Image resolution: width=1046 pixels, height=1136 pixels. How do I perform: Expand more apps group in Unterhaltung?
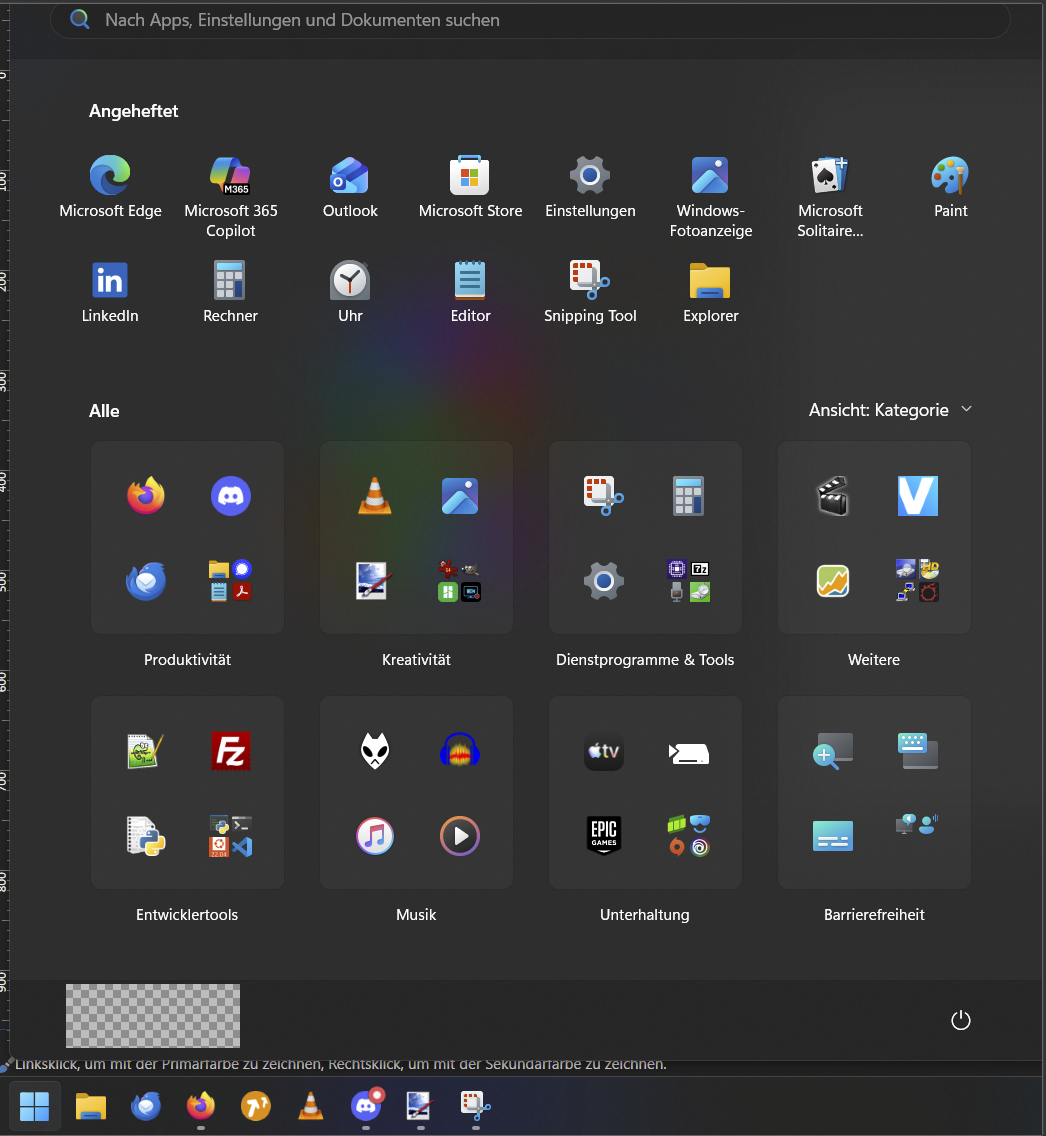(x=688, y=836)
